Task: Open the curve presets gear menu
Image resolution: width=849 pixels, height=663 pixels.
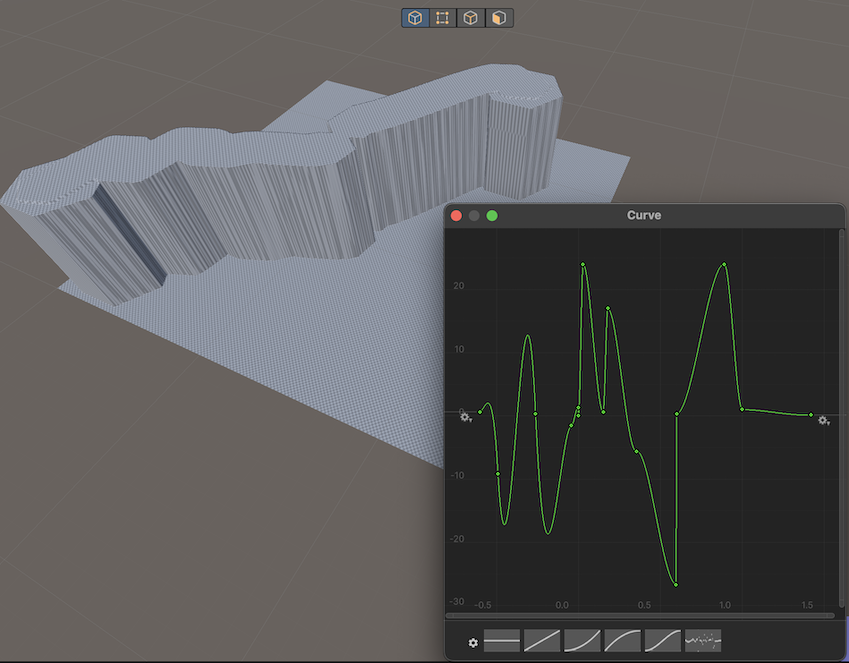Action: (x=473, y=642)
